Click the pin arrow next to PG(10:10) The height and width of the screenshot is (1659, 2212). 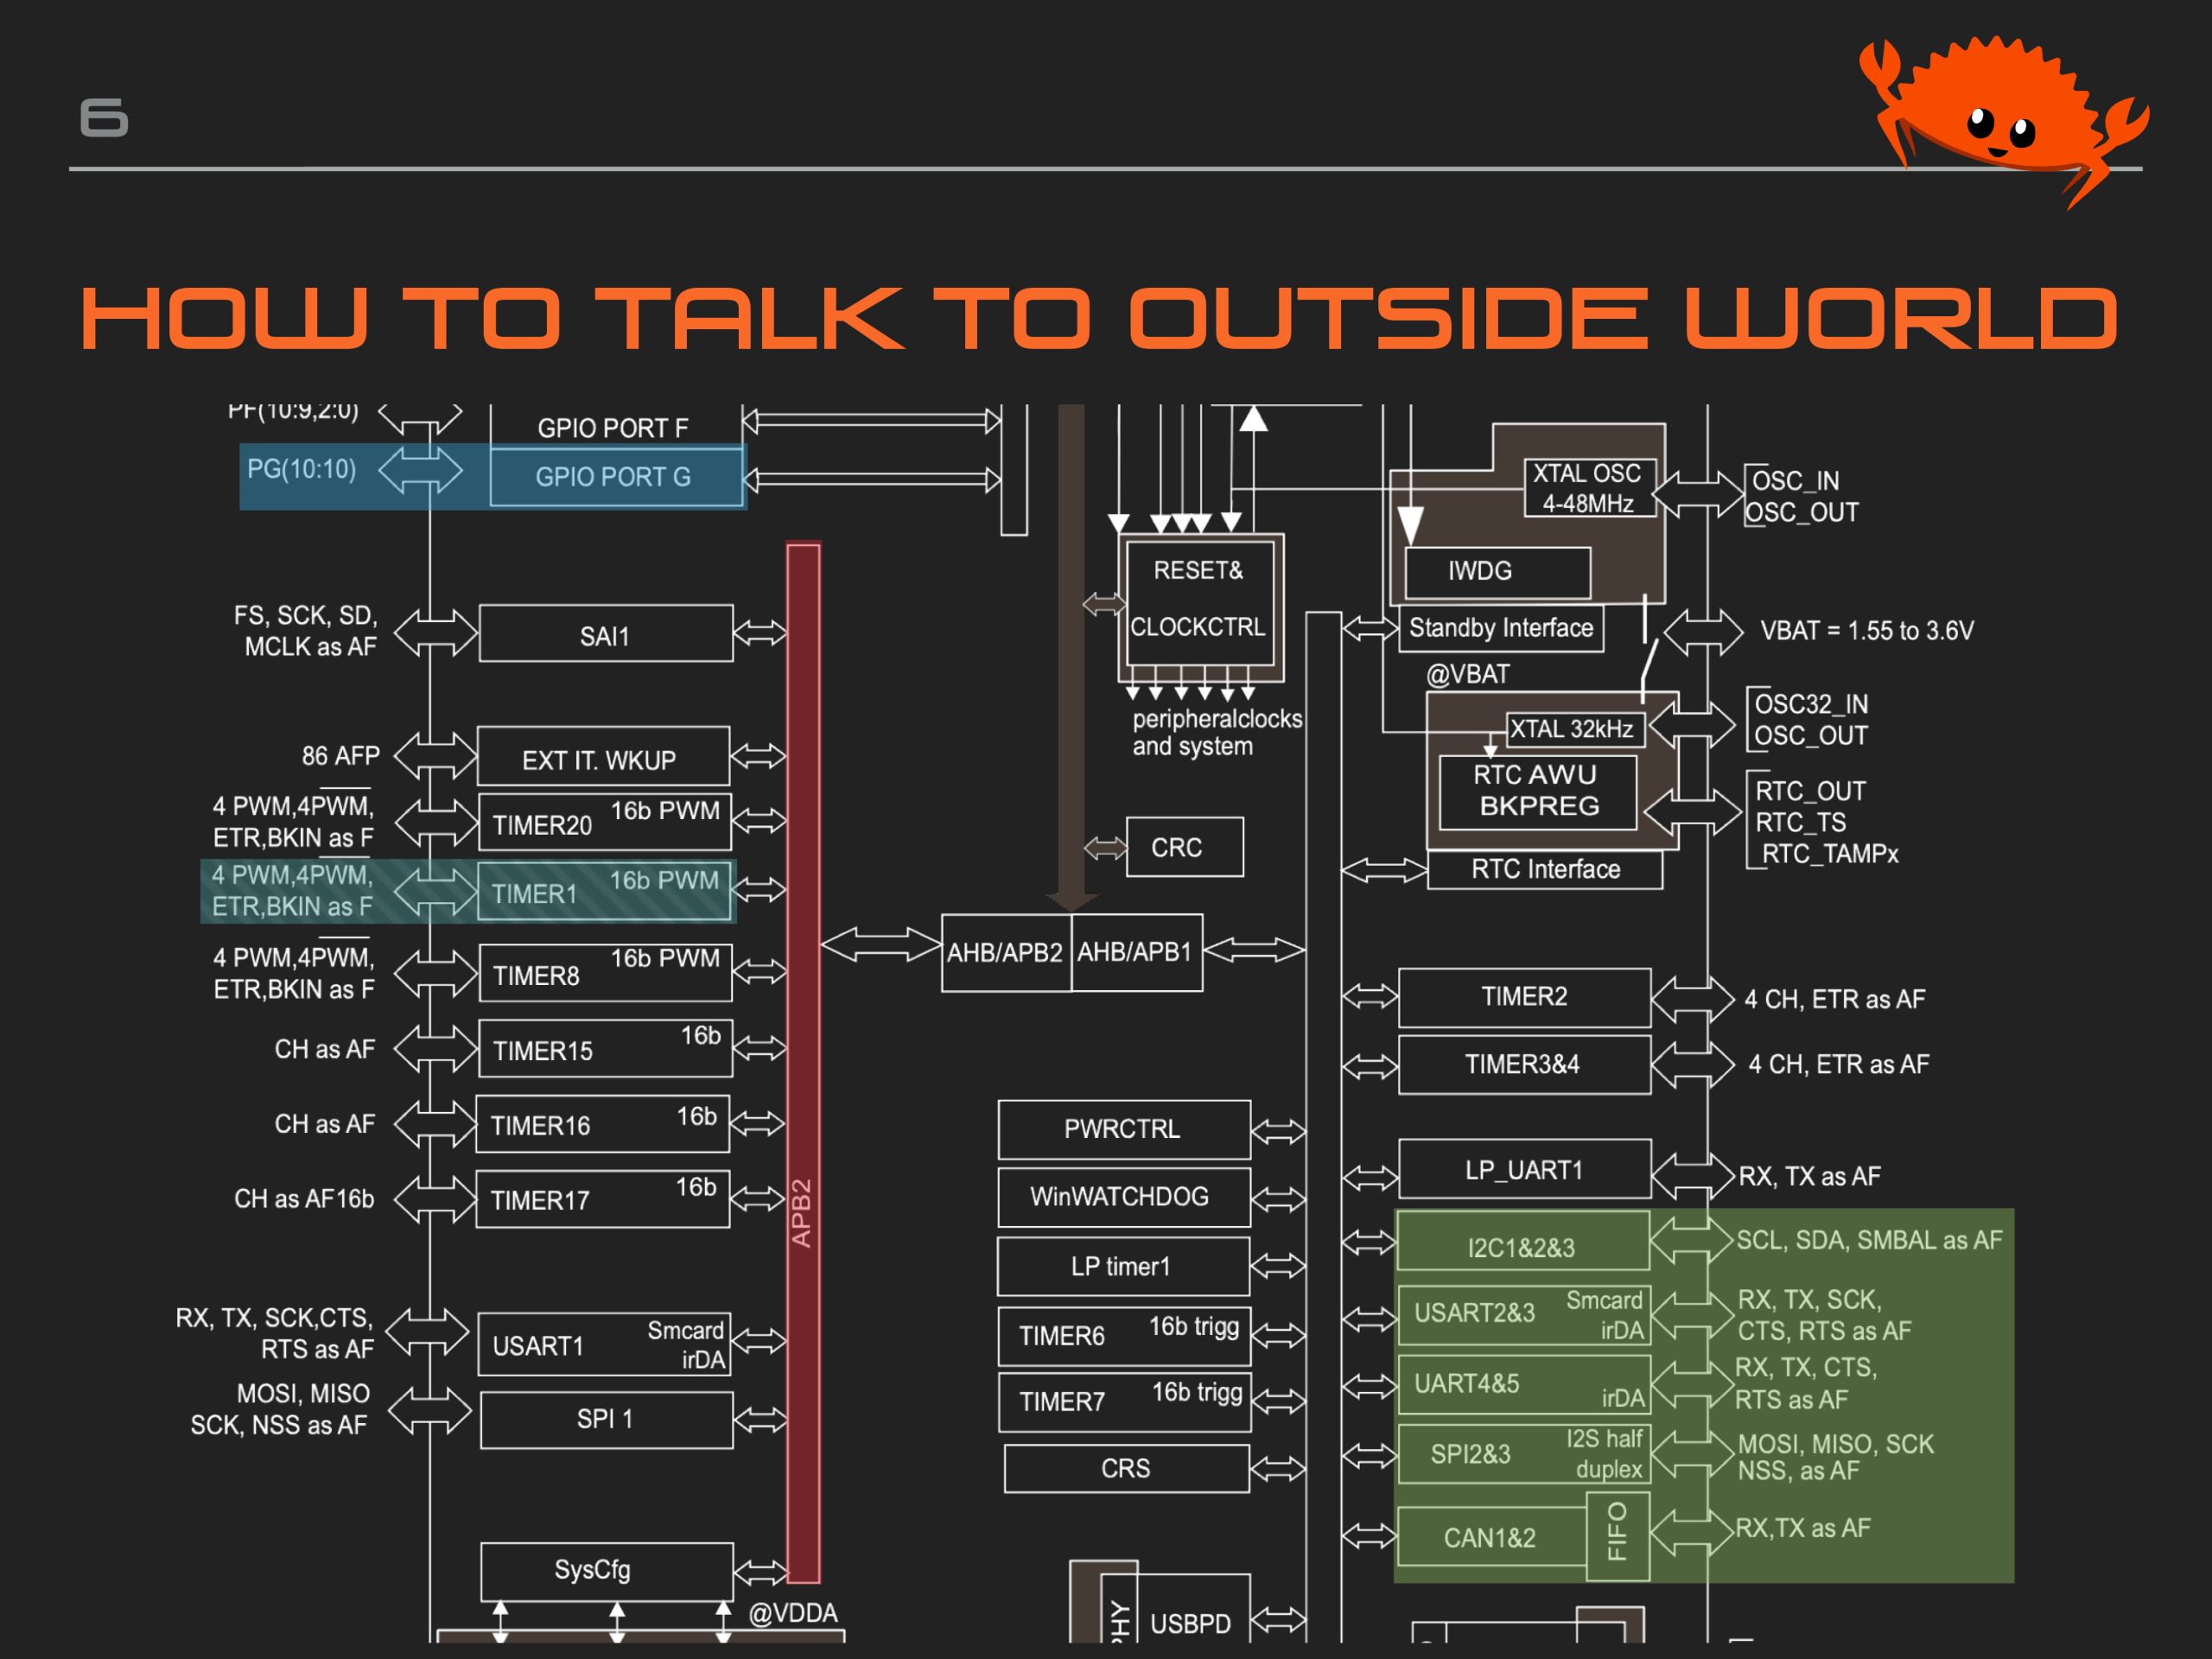pyautogui.click(x=420, y=470)
